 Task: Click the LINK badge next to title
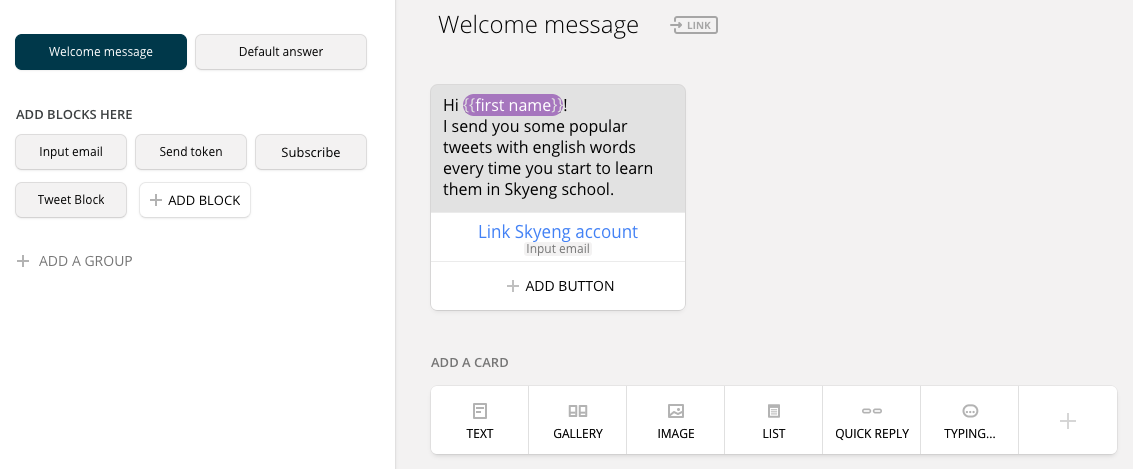694,26
